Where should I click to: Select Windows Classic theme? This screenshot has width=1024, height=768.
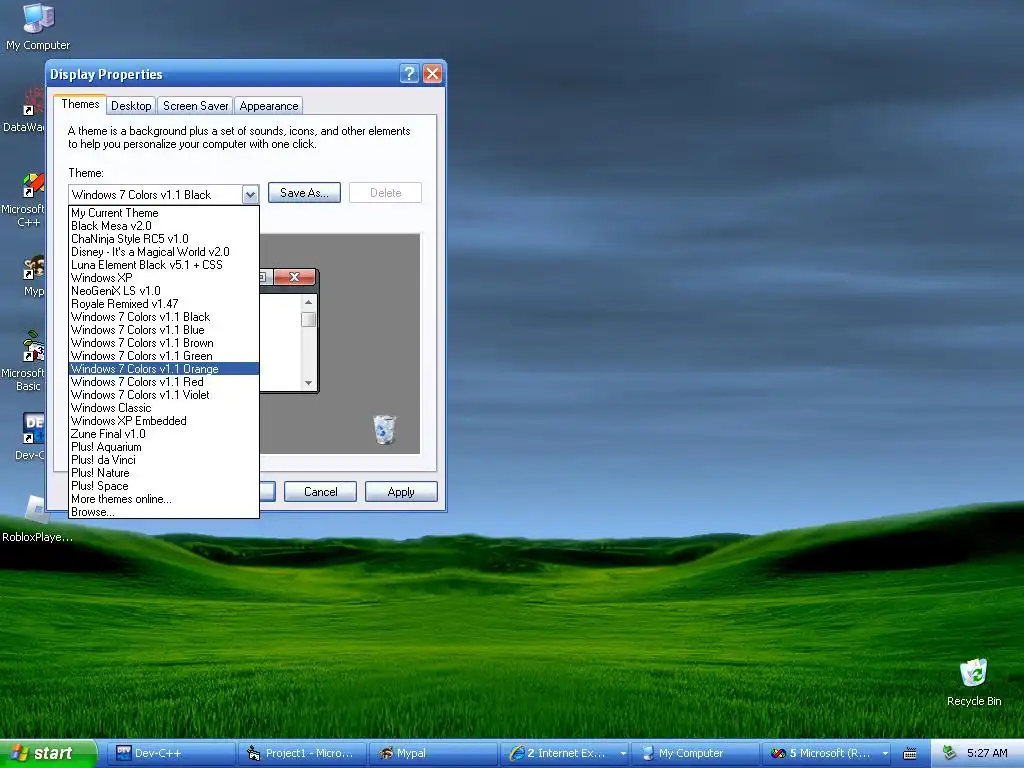pos(164,408)
